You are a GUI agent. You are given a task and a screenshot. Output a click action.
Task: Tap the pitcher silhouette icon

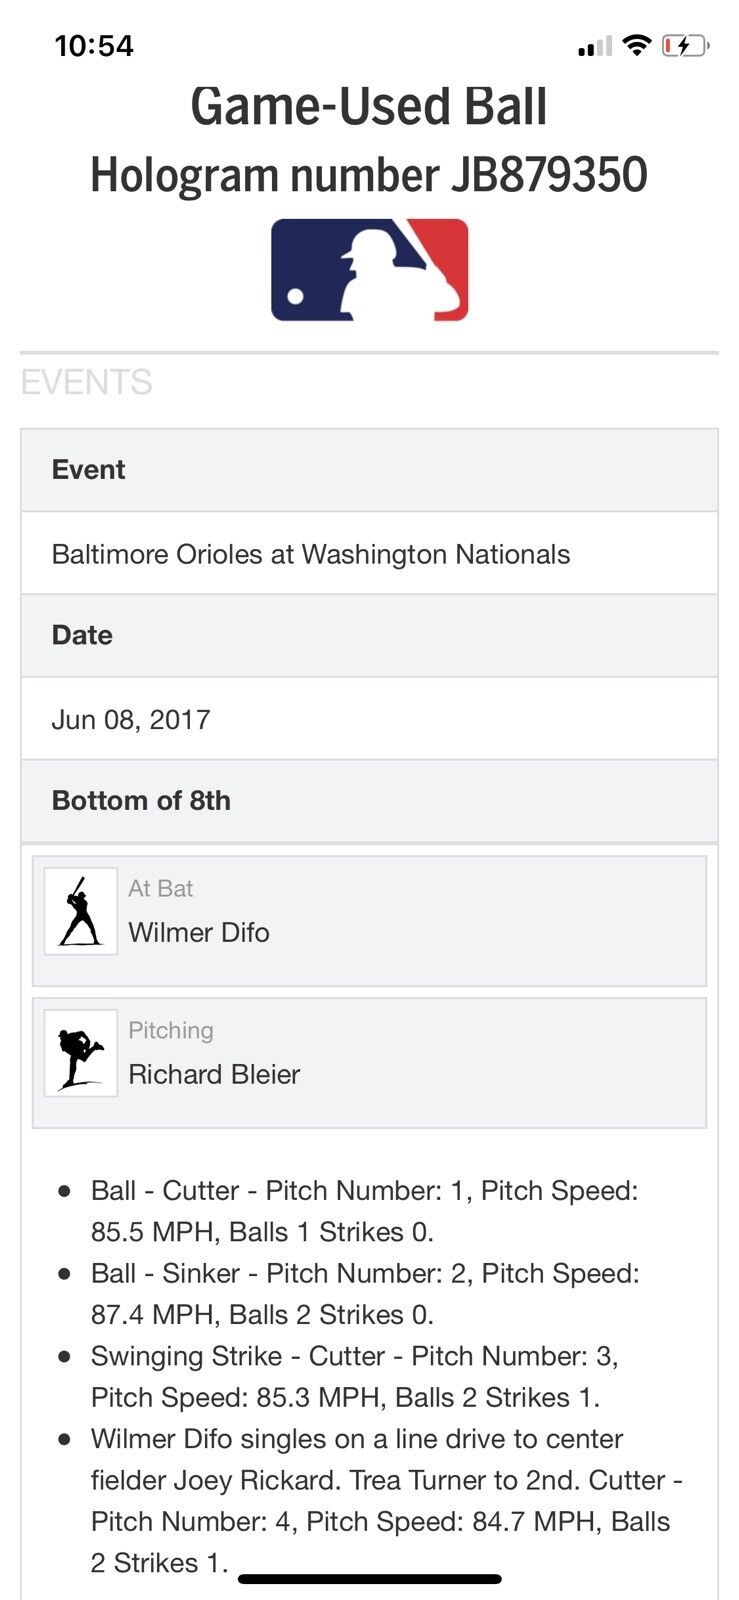tap(81, 1053)
